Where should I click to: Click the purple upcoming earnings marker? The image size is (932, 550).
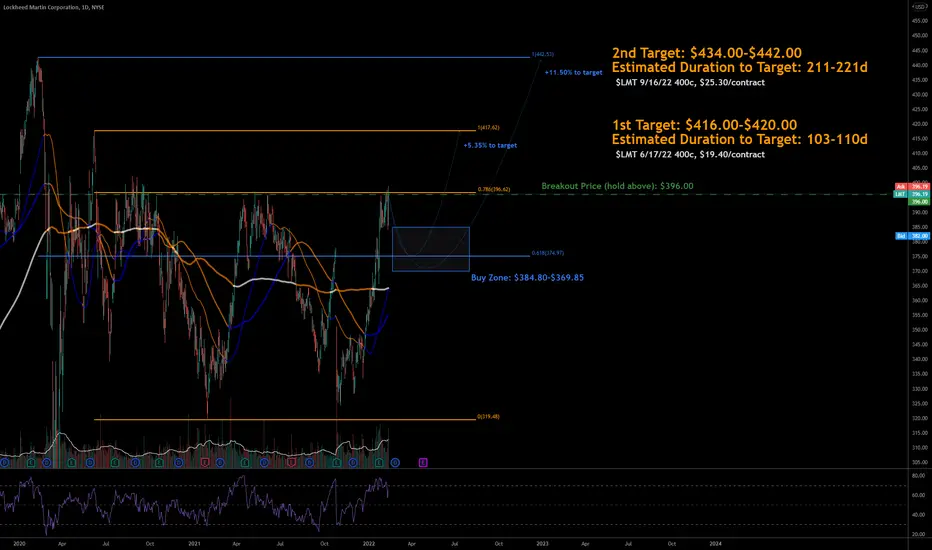point(423,462)
